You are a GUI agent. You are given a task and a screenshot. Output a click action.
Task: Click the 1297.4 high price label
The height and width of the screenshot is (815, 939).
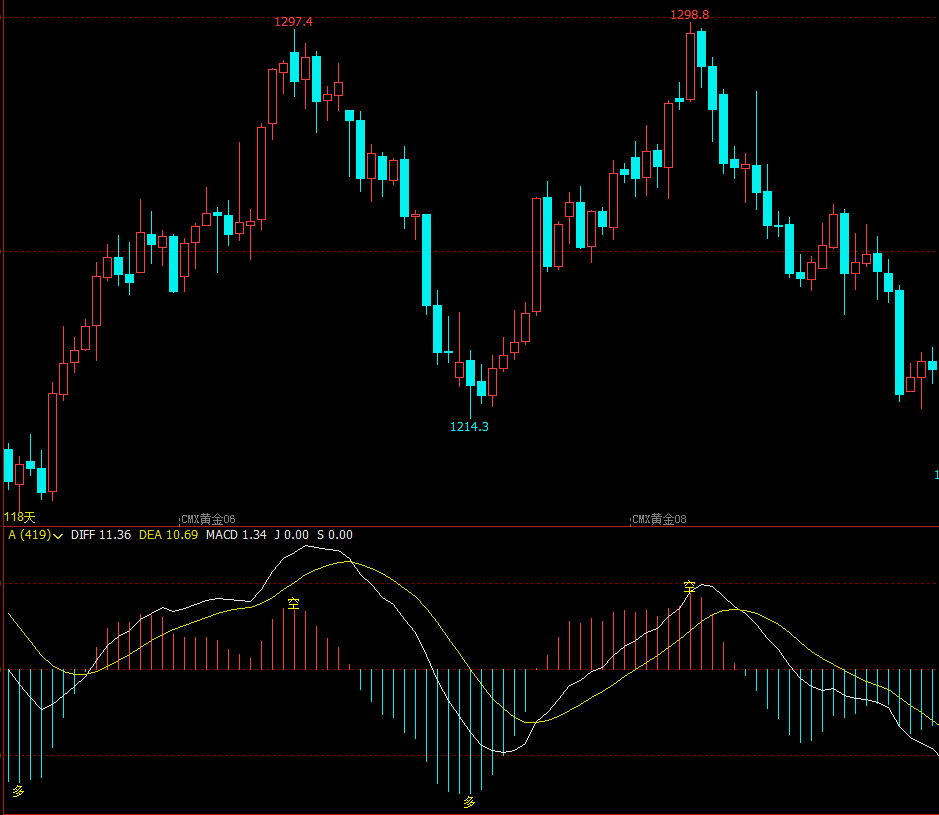point(293,22)
